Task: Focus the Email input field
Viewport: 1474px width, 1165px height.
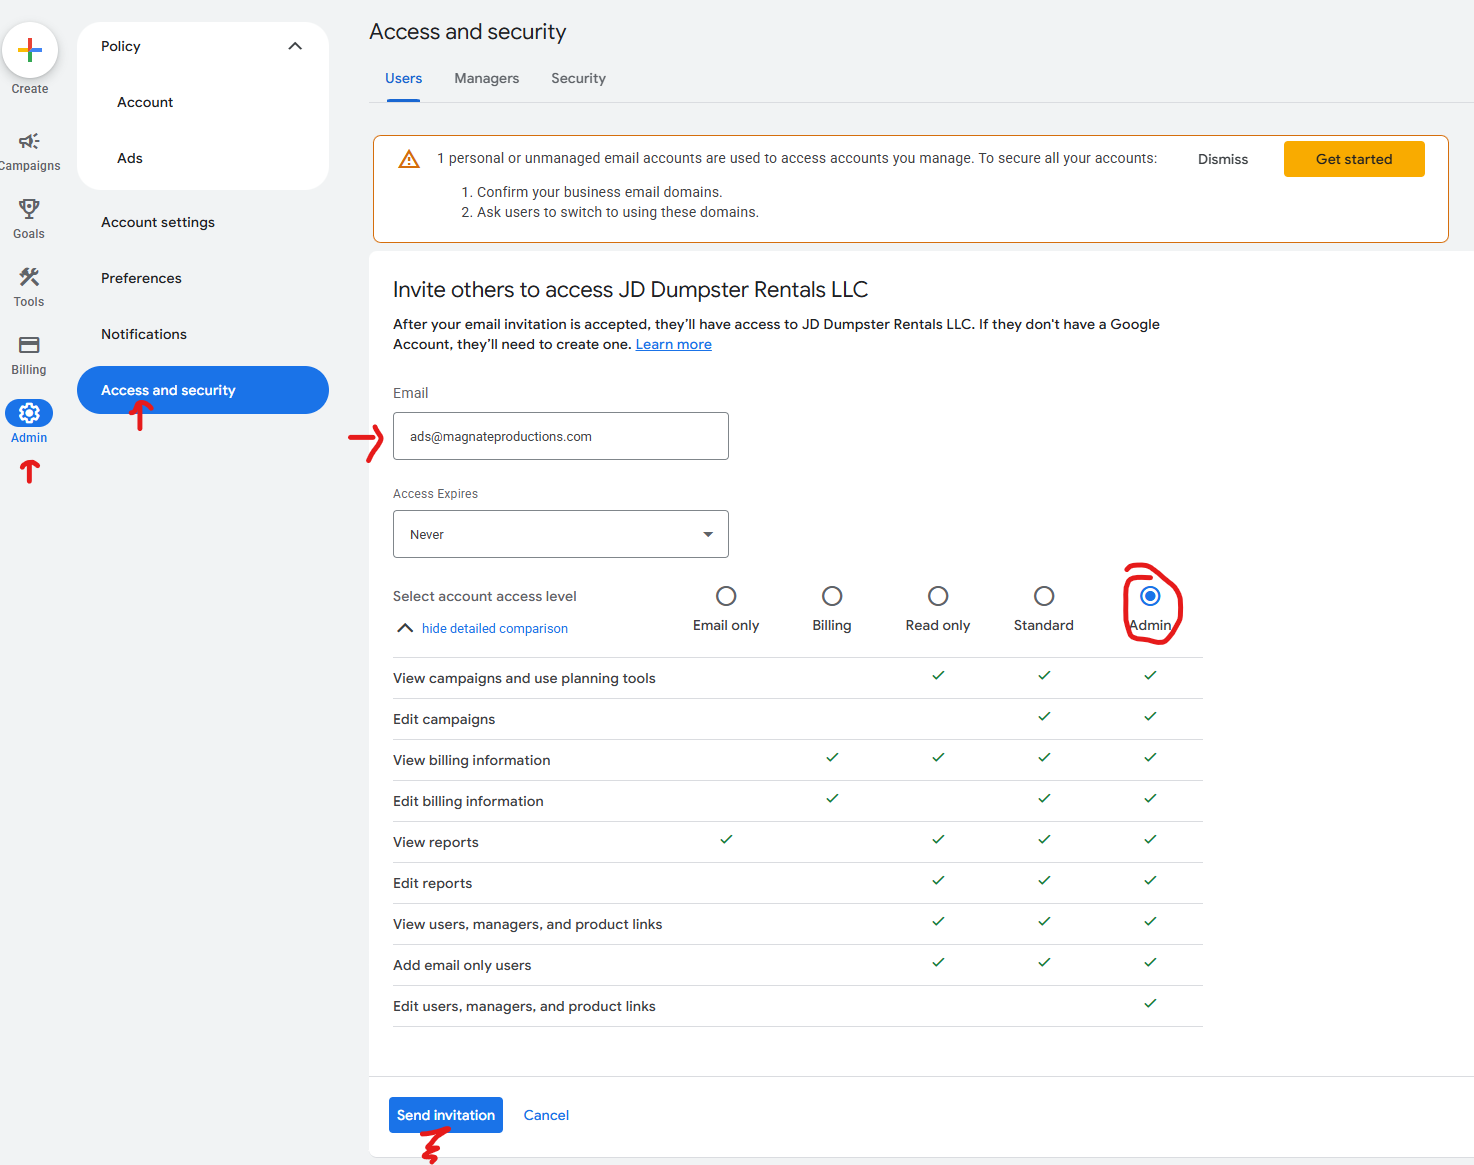Action: pyautogui.click(x=561, y=436)
